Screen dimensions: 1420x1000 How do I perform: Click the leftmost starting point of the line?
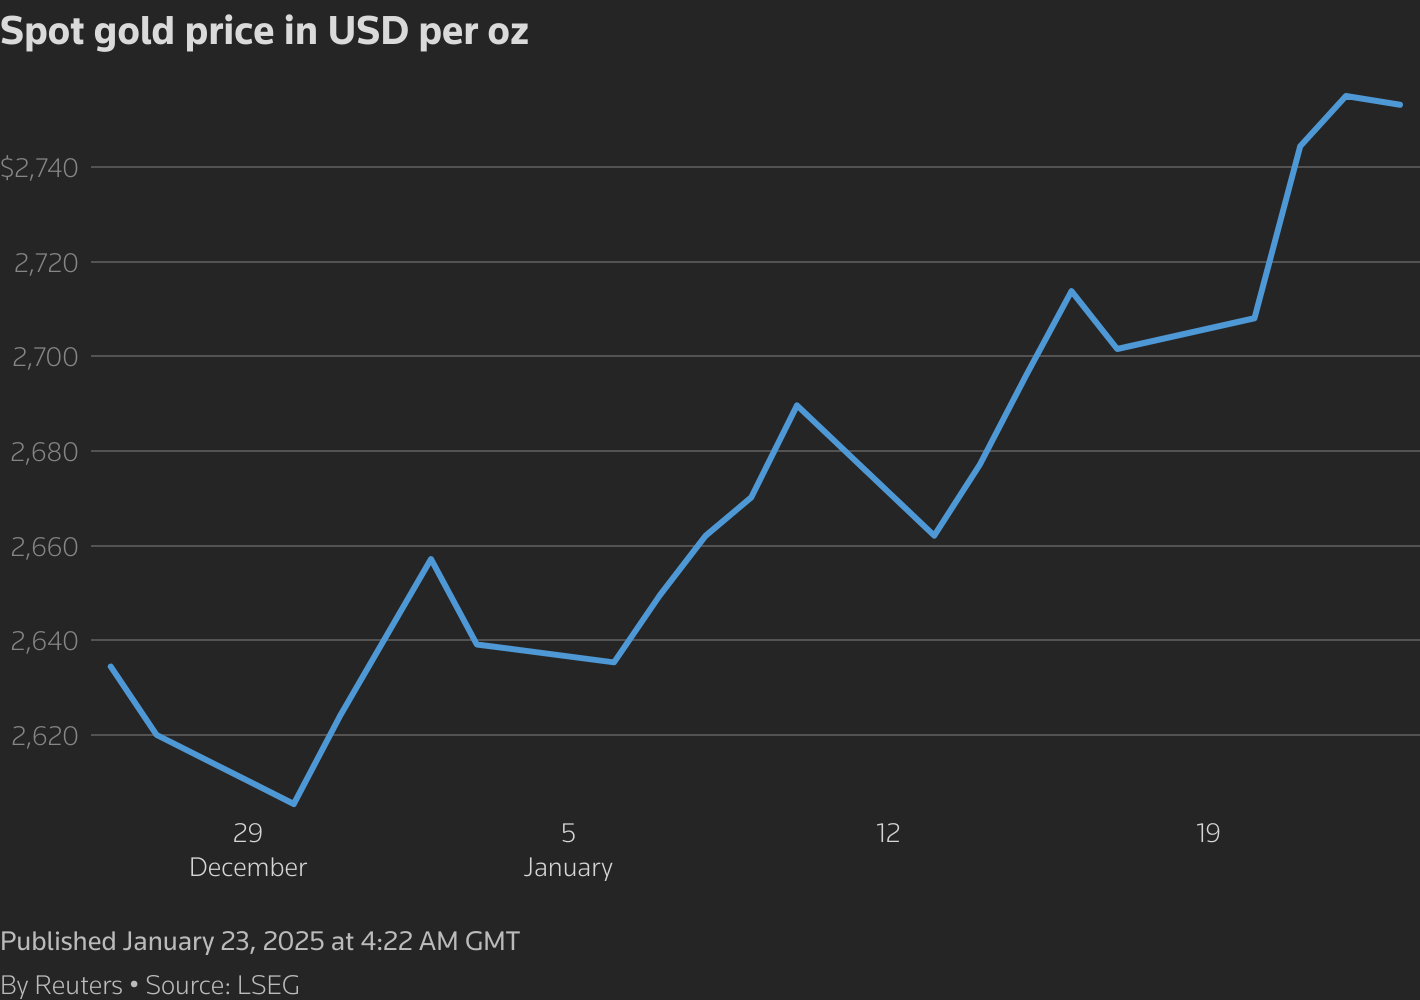pos(110,666)
